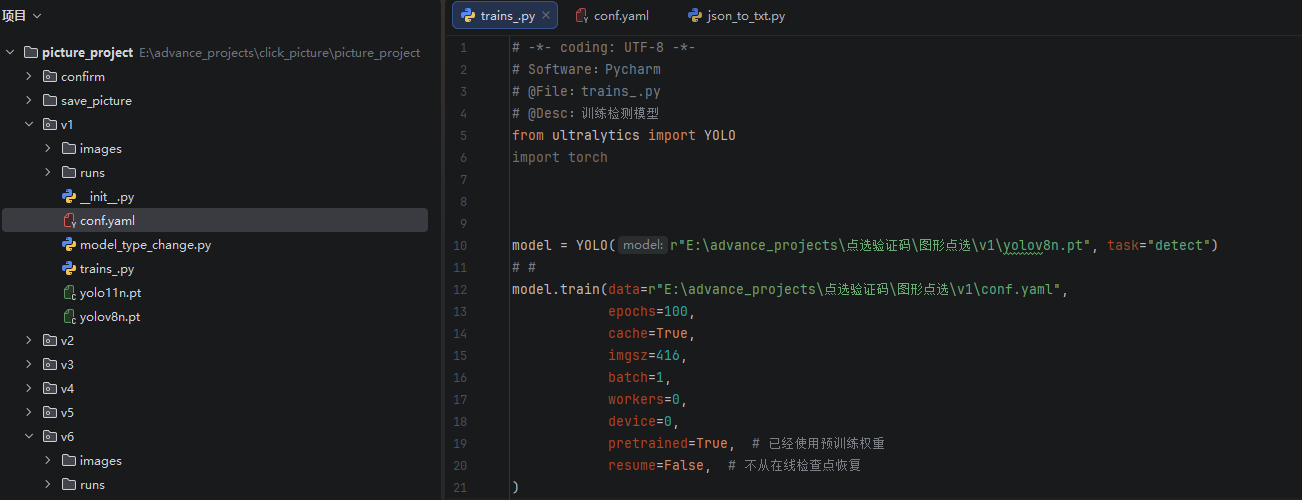1302x500 pixels.
Task: Click the model_type_change.py Python file icon
Action: [69, 245]
